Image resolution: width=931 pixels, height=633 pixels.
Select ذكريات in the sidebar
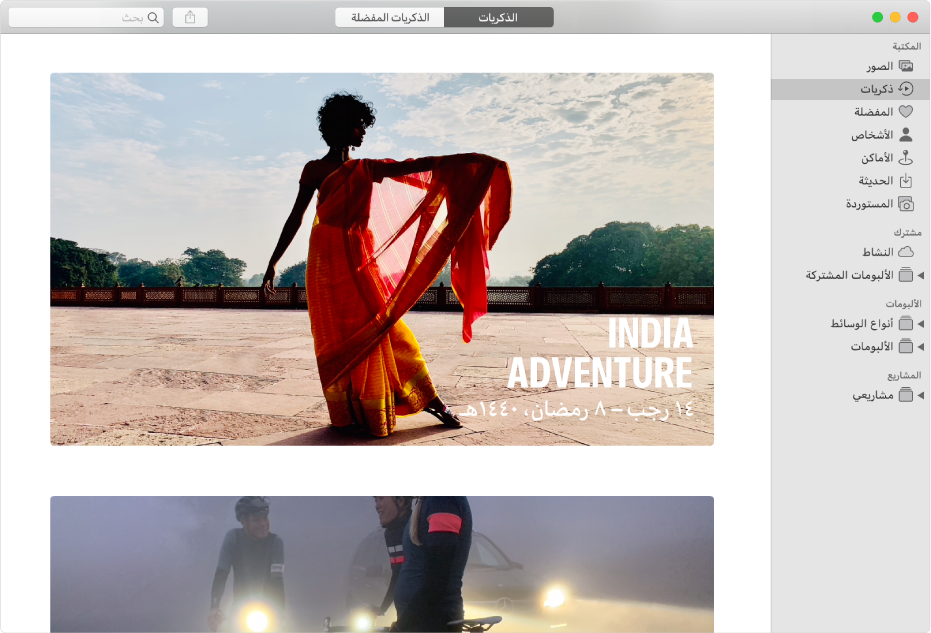[x=851, y=89]
